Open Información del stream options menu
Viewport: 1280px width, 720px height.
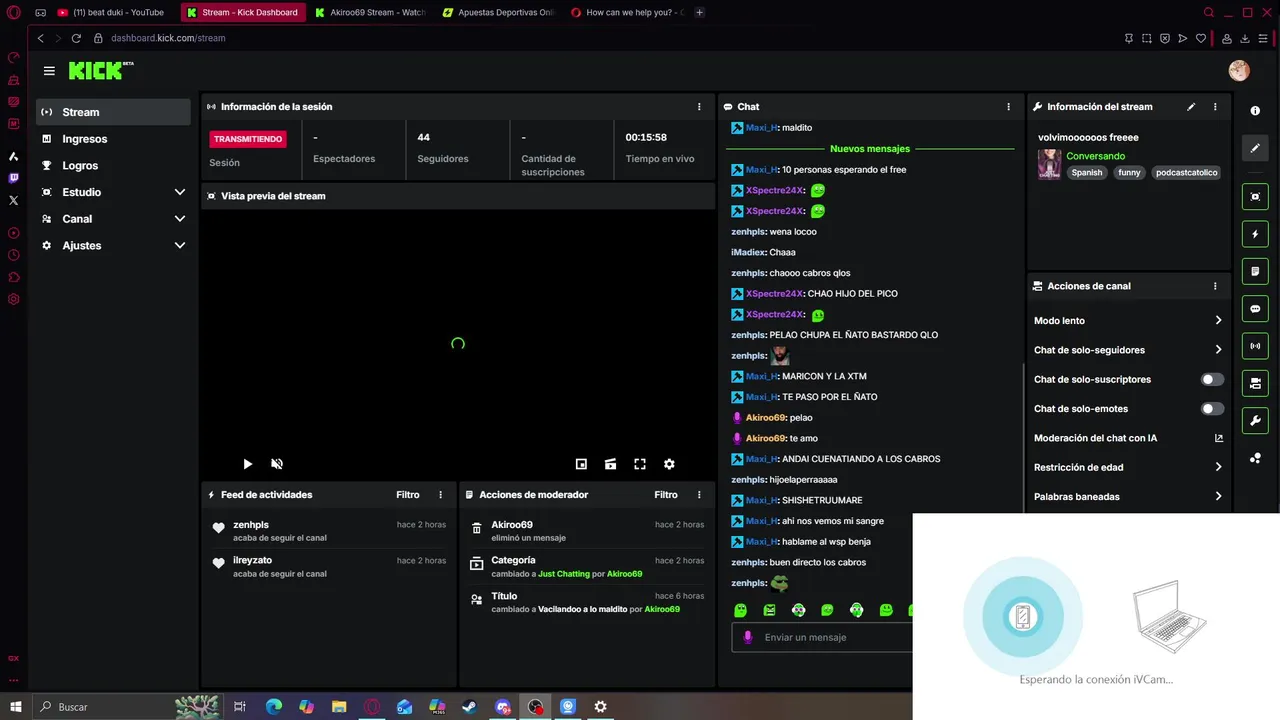[x=1215, y=106]
